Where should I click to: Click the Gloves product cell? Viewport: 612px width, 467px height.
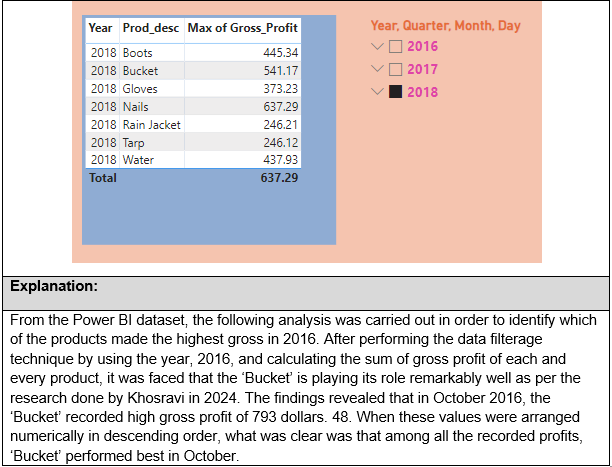140,89
